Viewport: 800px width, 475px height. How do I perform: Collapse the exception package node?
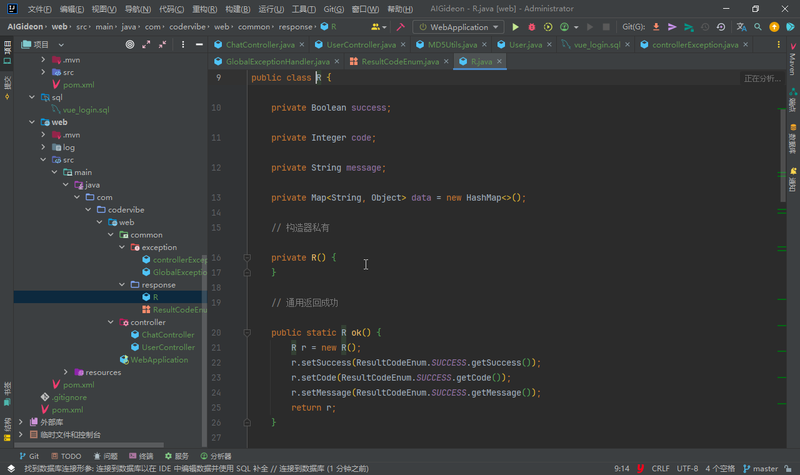click(x=122, y=247)
